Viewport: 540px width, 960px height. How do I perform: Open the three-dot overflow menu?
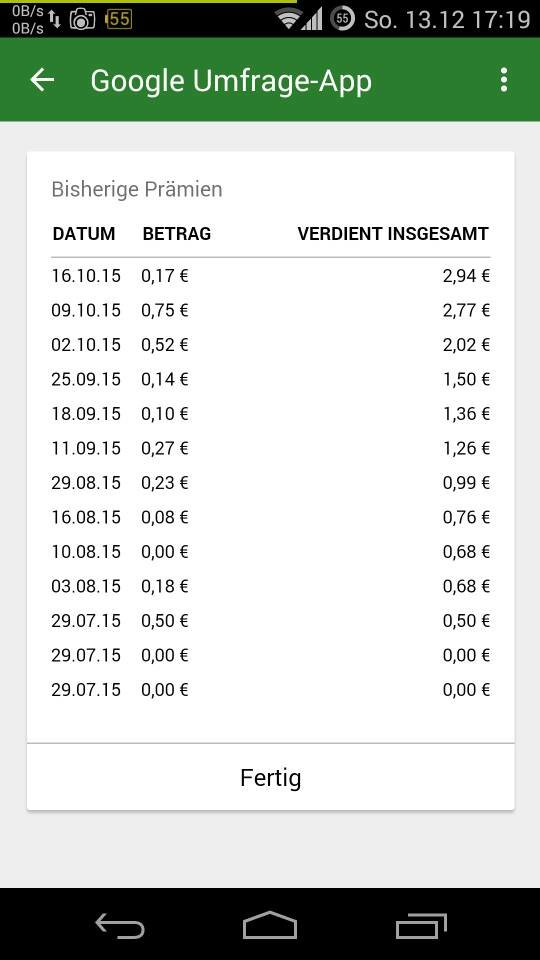(x=503, y=80)
